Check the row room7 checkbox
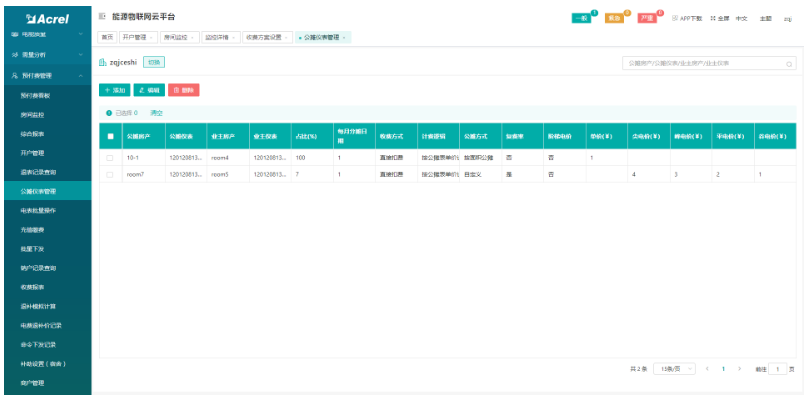The width and height of the screenshot is (804, 396). (110, 175)
